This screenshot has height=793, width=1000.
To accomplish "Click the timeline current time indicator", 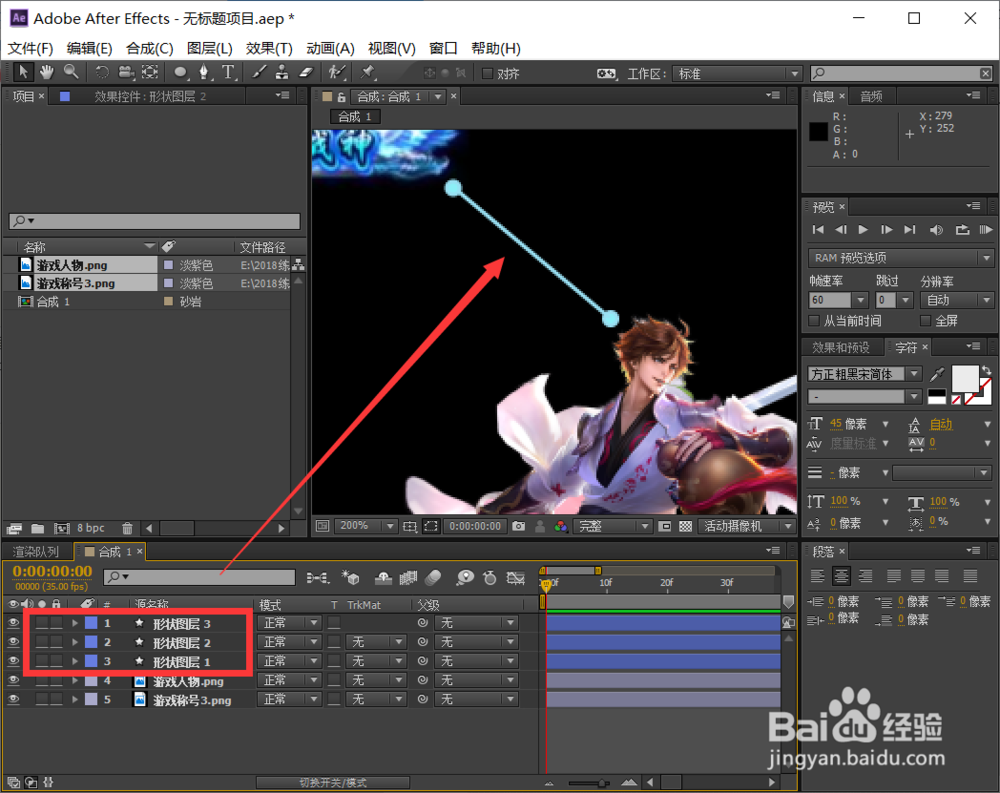I will [546, 584].
